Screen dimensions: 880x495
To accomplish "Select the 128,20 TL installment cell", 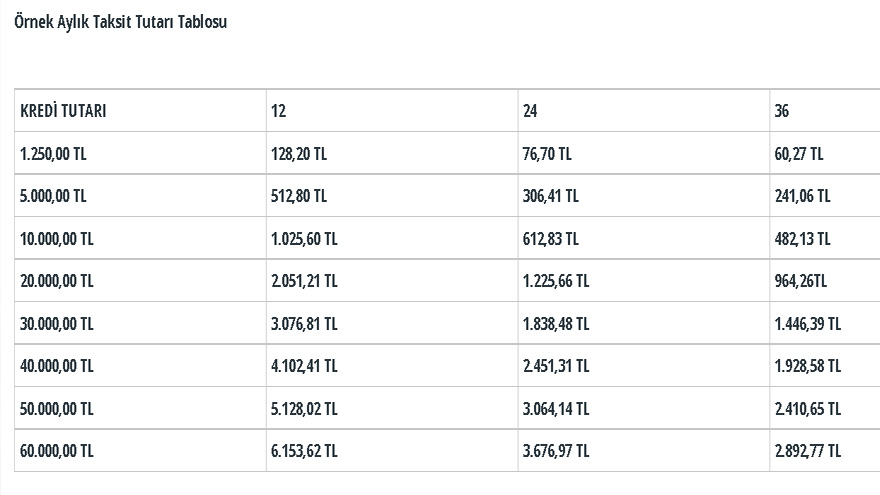I will click(392, 153).
